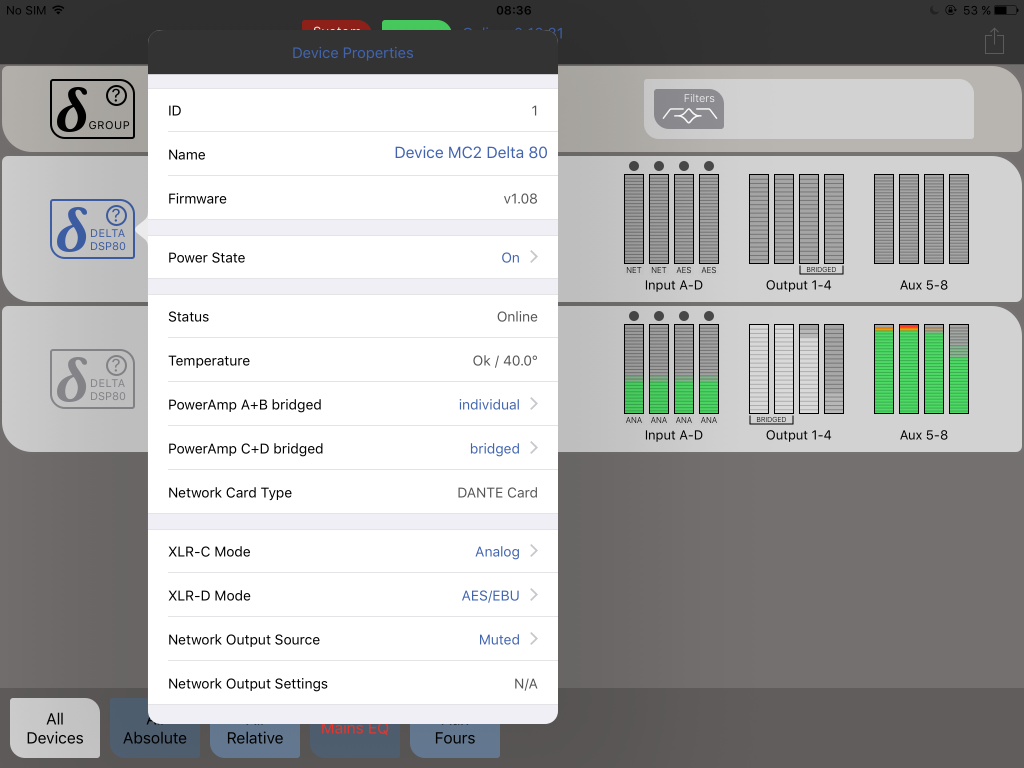Tap second device's Input A-D level meters
This screenshot has height=768, width=1024.
[671, 370]
